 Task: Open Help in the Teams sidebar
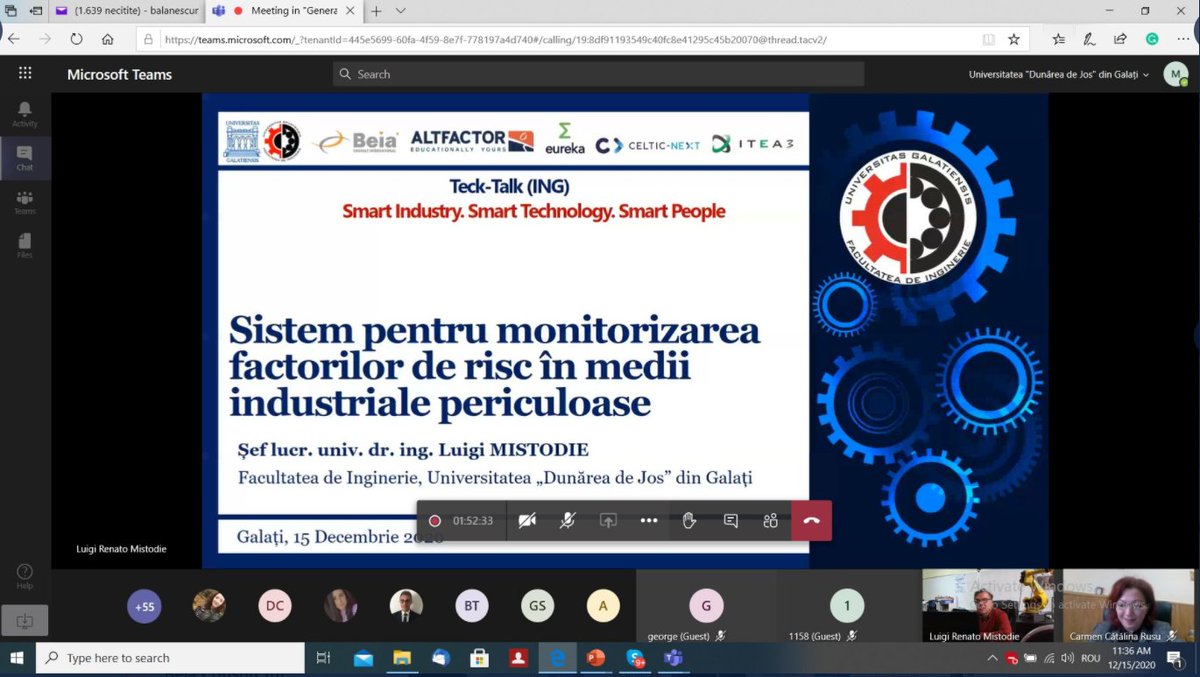(25, 576)
